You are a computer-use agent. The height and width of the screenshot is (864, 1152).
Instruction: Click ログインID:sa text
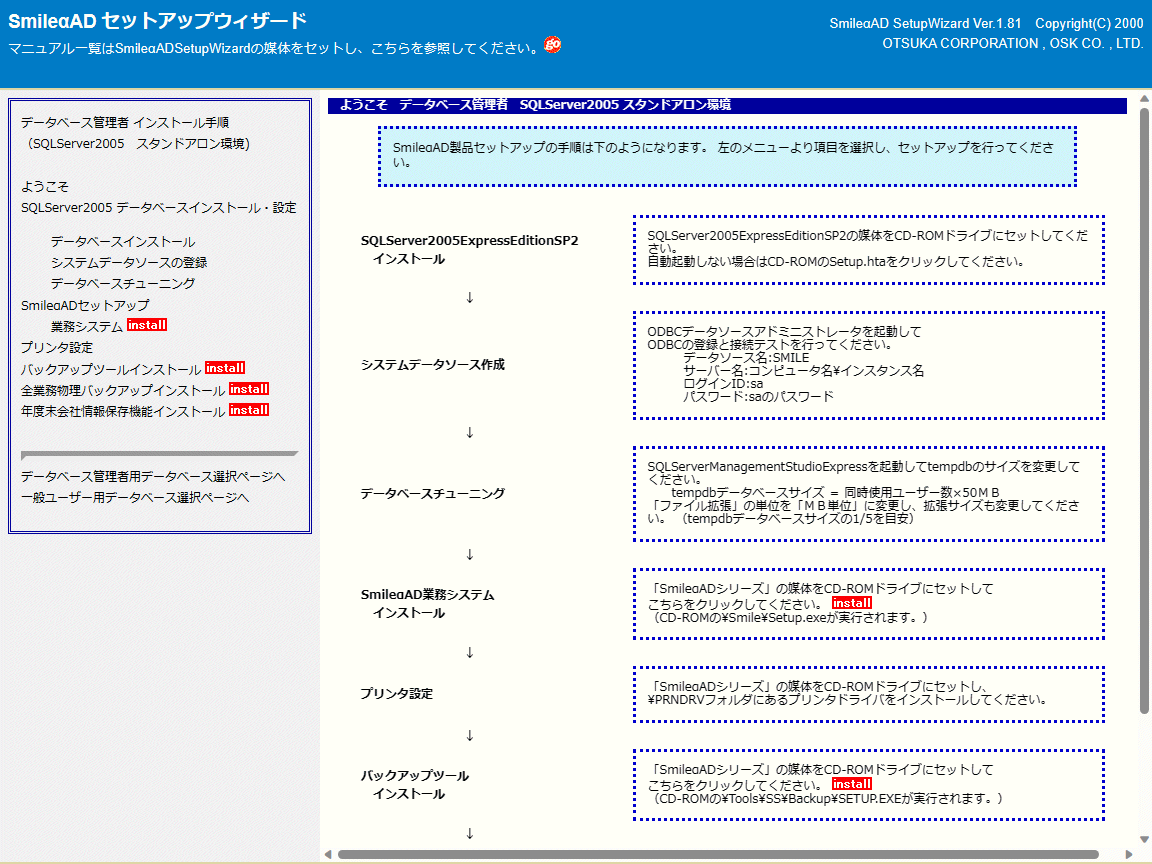click(724, 384)
